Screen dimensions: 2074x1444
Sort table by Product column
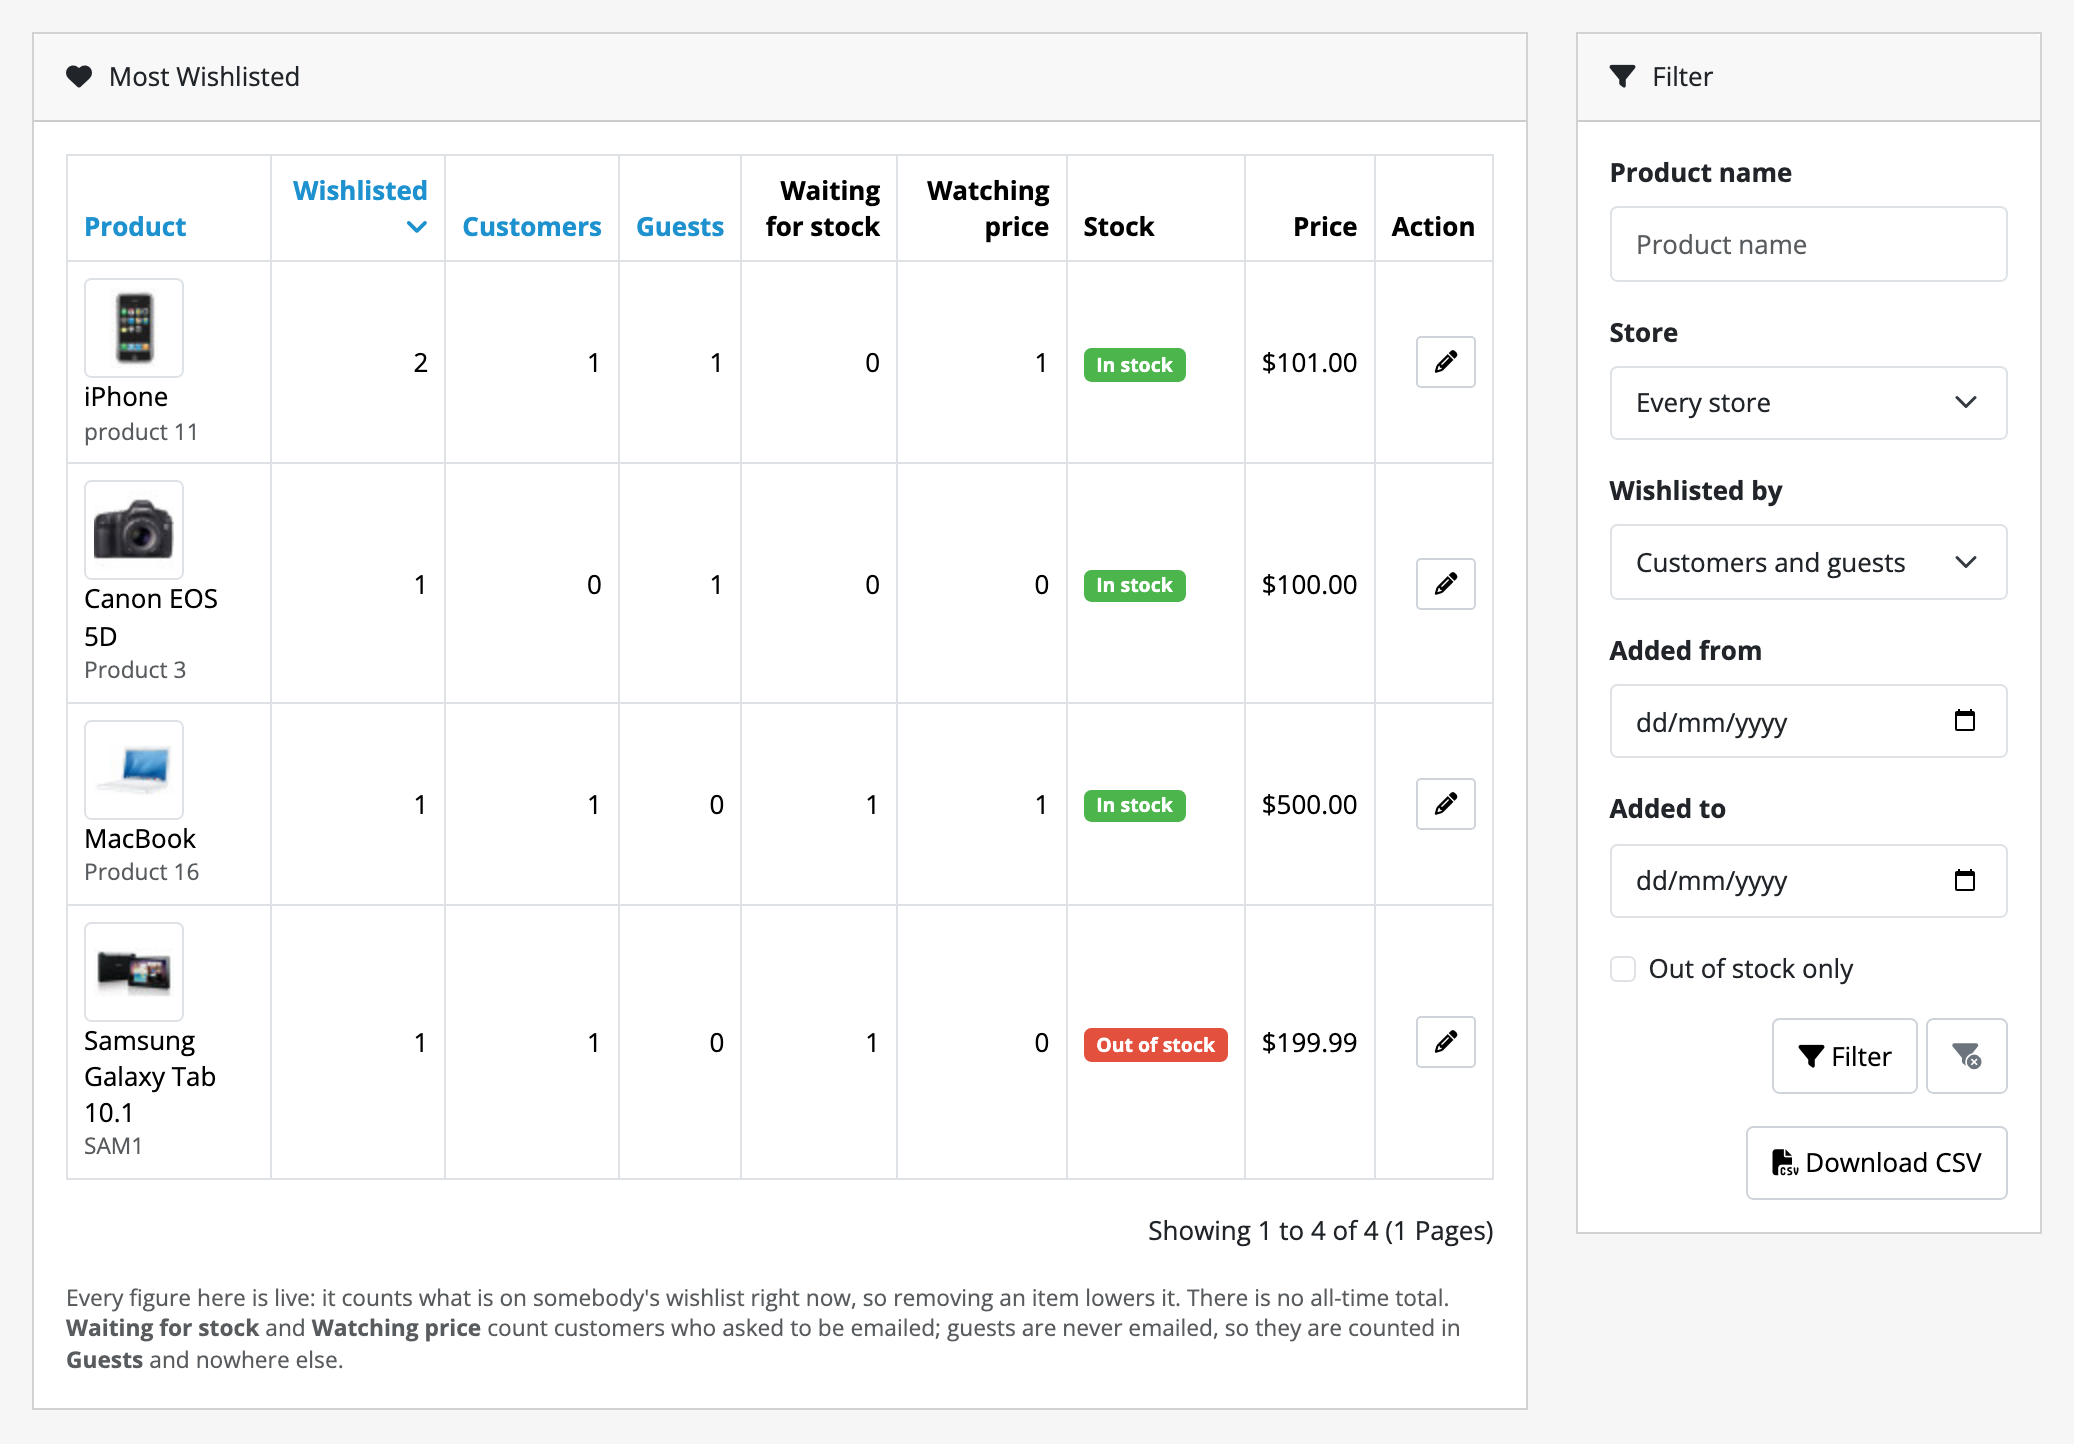click(135, 227)
